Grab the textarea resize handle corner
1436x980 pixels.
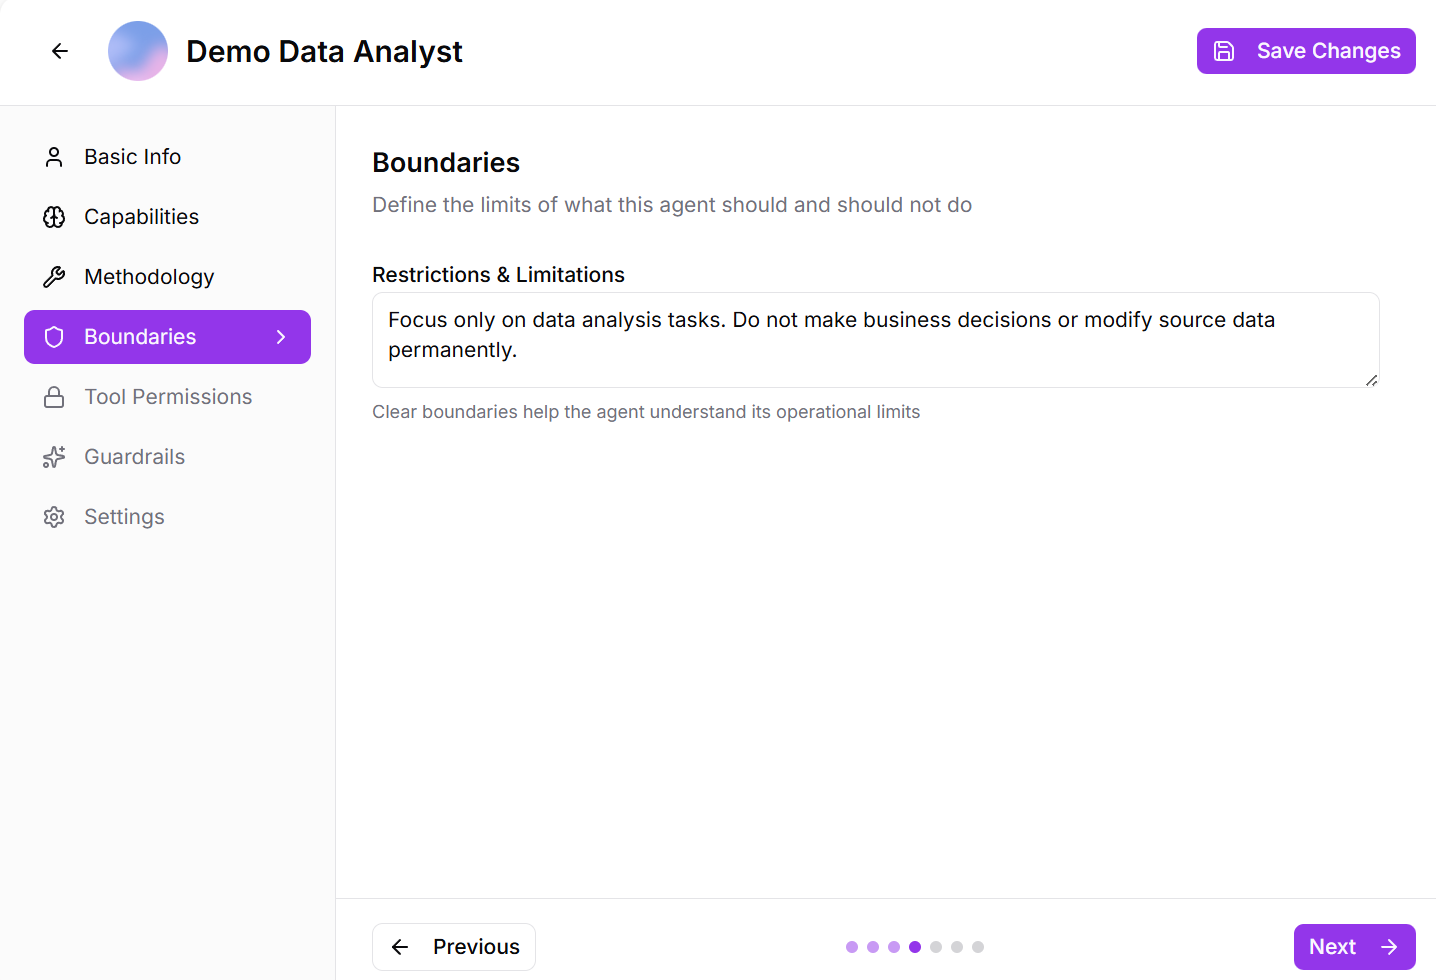pos(1372,380)
